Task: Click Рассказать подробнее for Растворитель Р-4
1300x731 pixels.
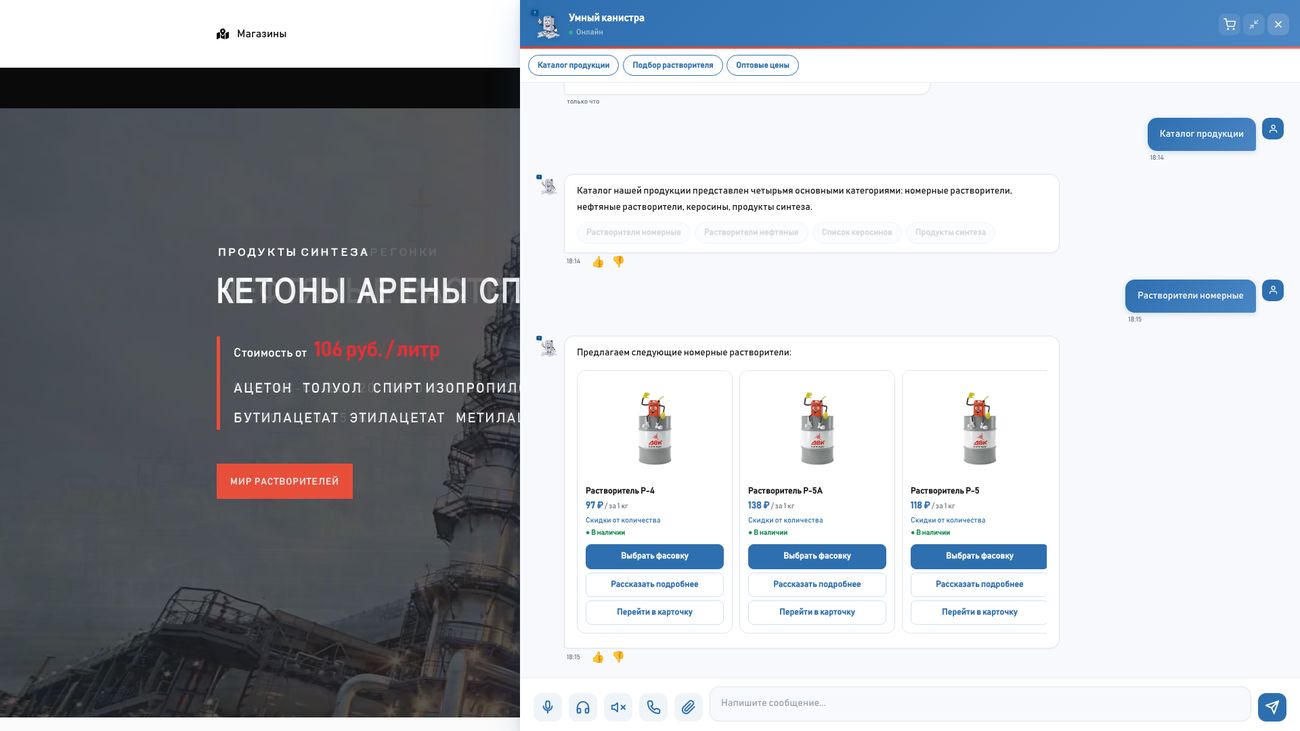Action: [x=655, y=584]
